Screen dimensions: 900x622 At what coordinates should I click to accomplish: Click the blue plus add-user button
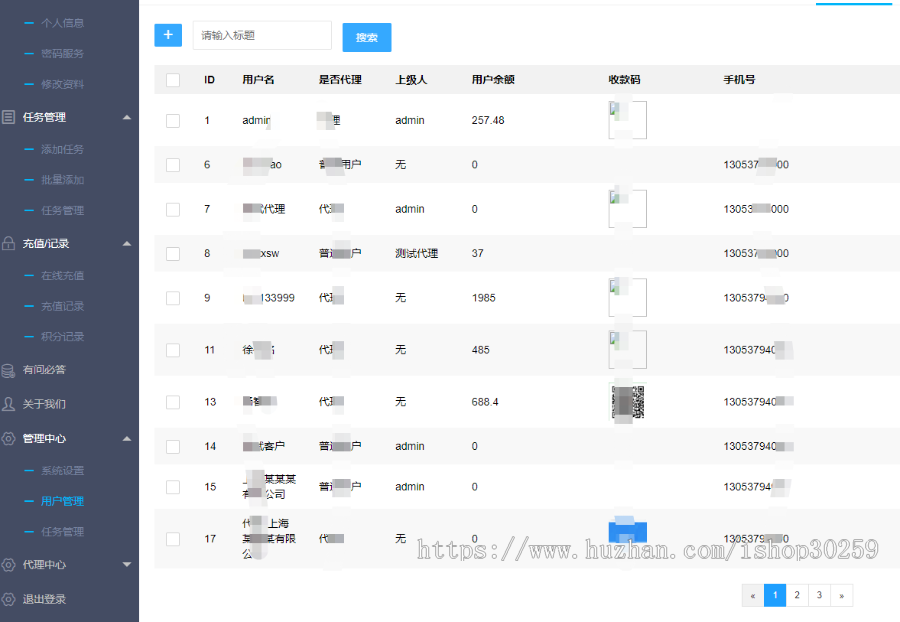pyautogui.click(x=168, y=35)
